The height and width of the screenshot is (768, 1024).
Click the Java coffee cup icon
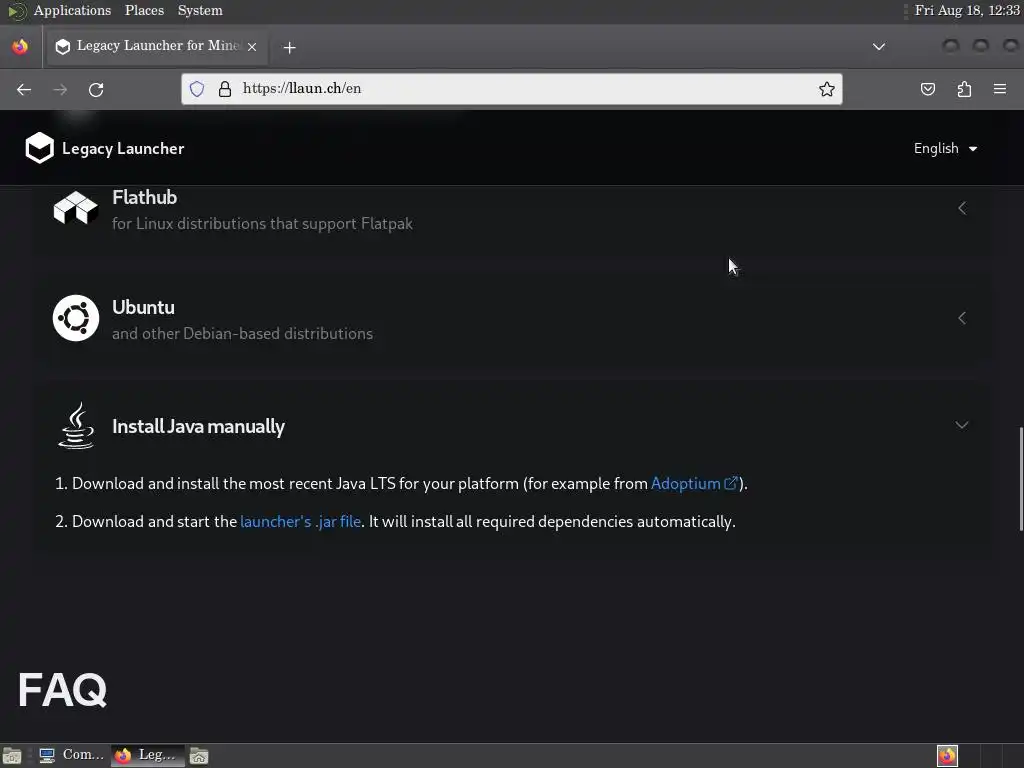(76, 425)
